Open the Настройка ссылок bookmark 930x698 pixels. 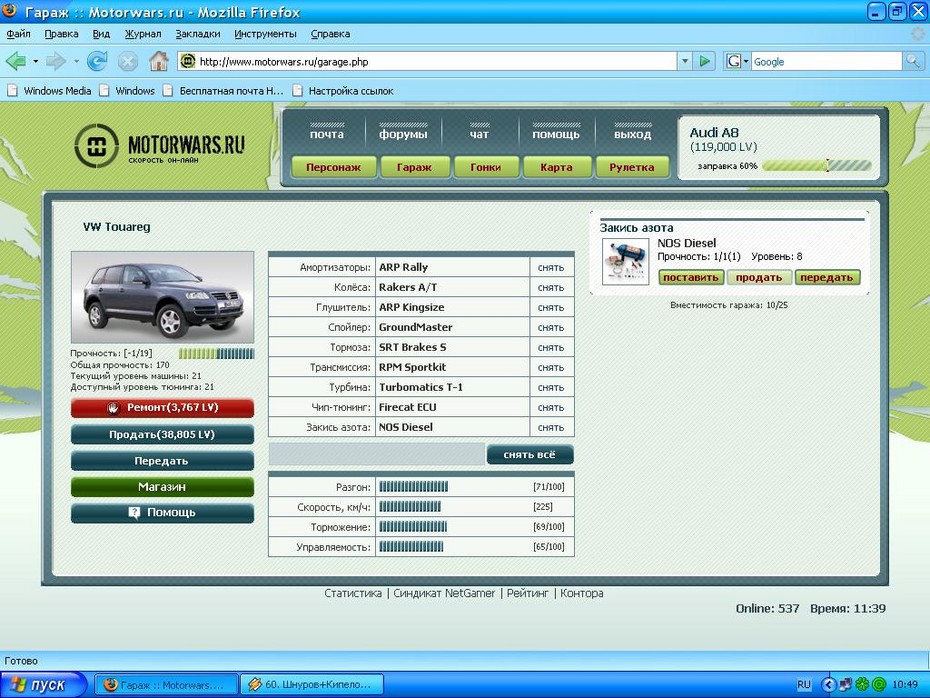point(343,91)
